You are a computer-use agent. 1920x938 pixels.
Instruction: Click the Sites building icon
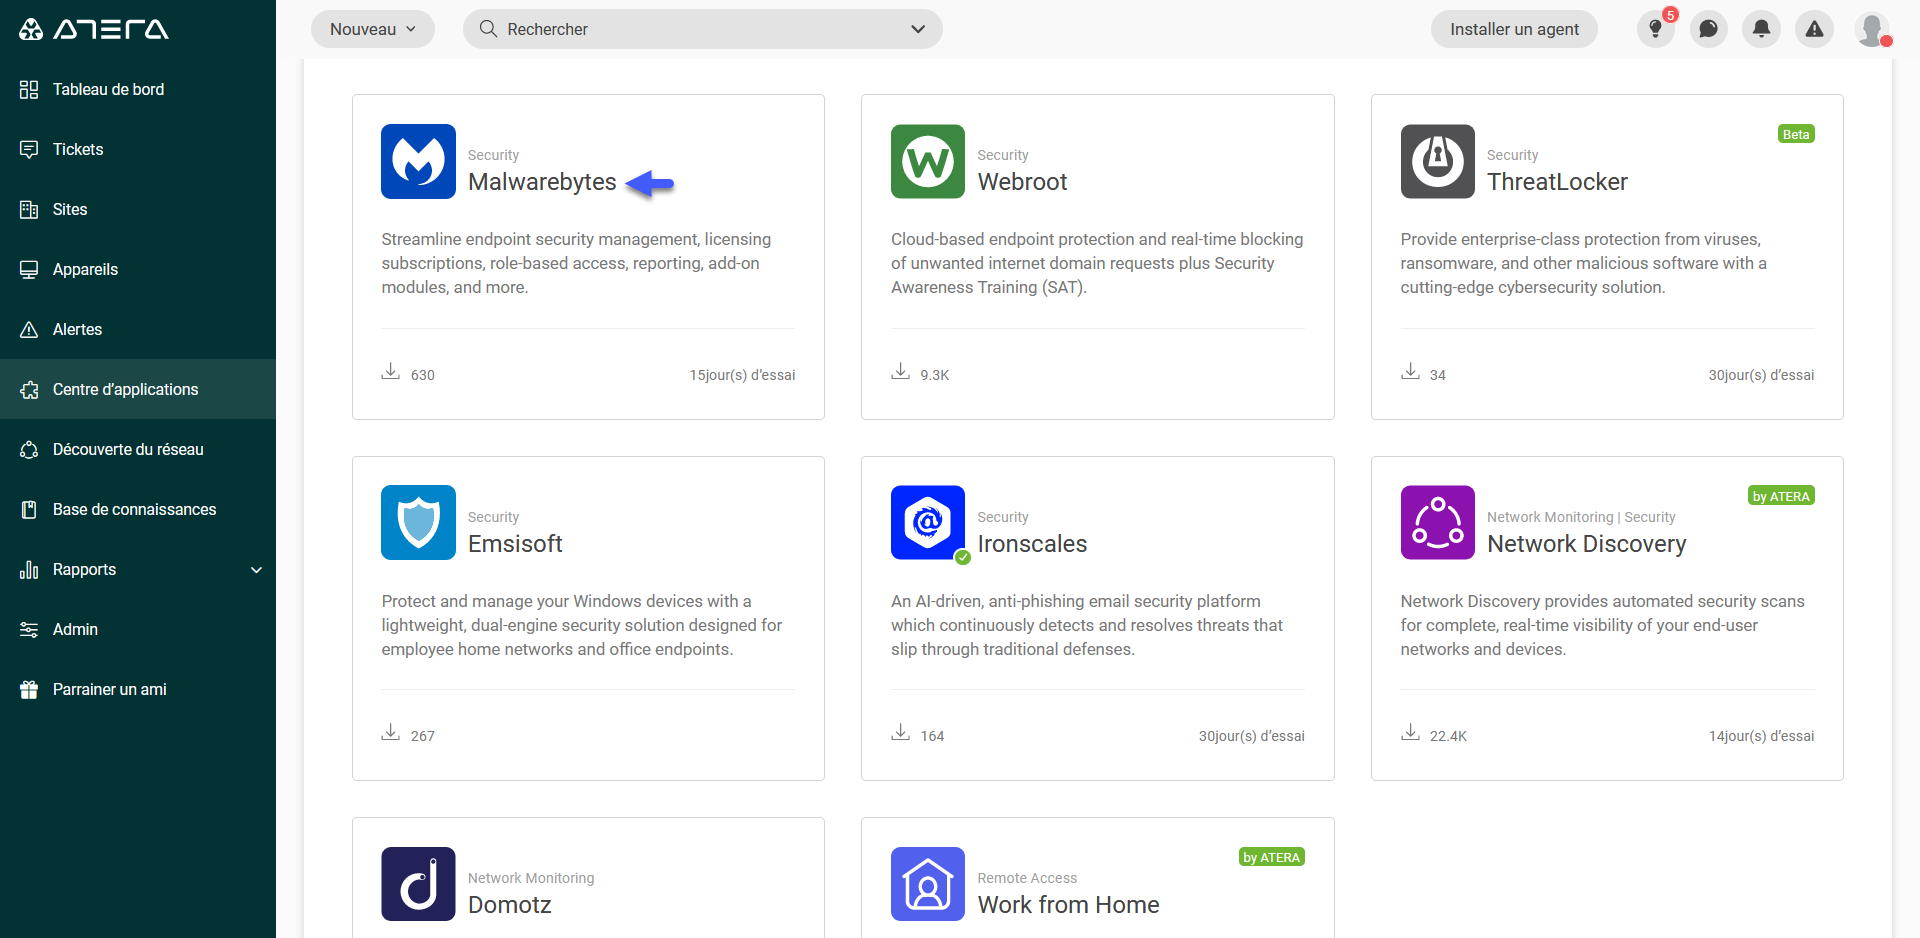coord(29,210)
